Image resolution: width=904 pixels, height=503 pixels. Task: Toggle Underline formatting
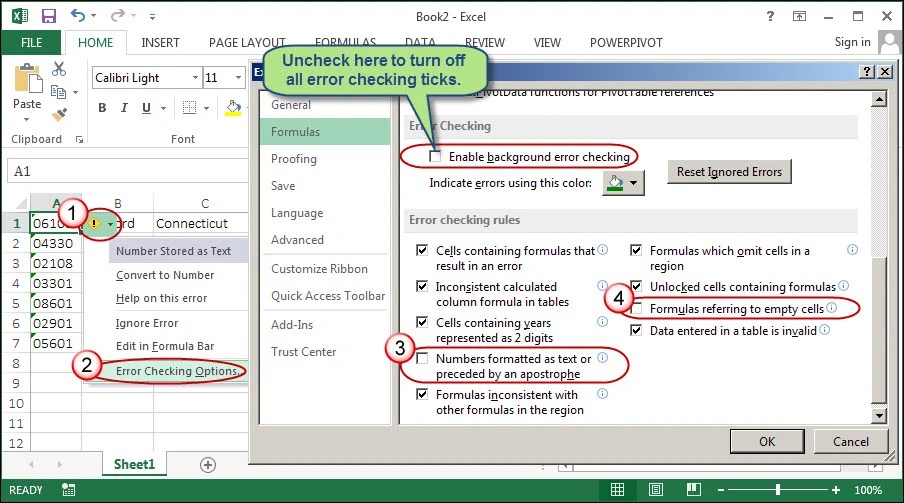[146, 108]
